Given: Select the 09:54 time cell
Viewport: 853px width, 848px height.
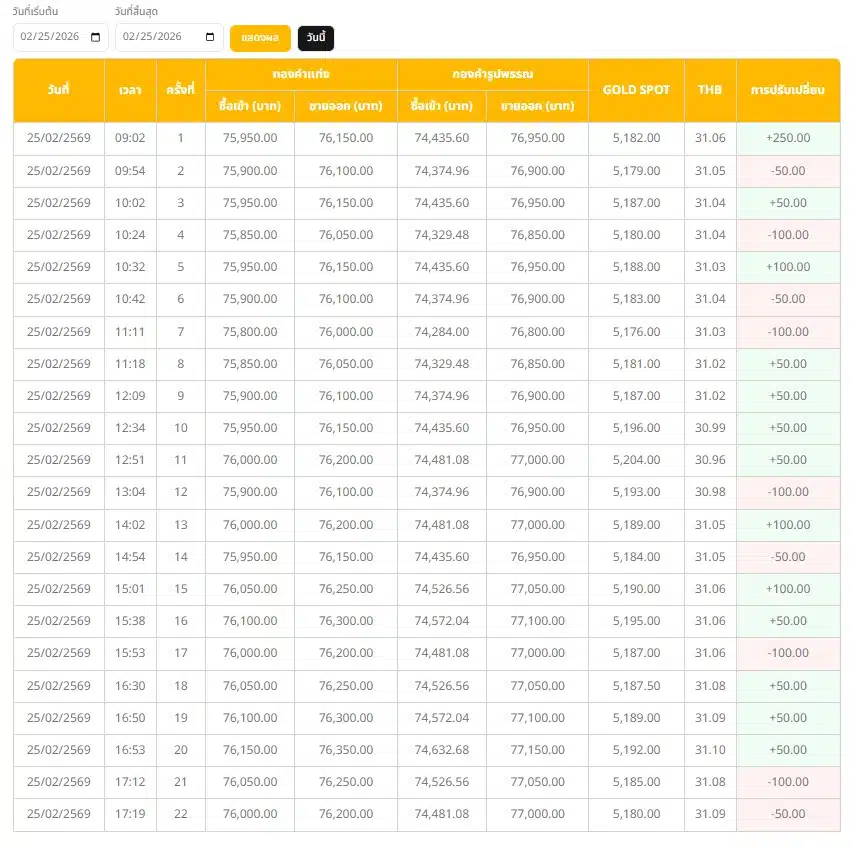Looking at the screenshot, I should coord(130,171).
